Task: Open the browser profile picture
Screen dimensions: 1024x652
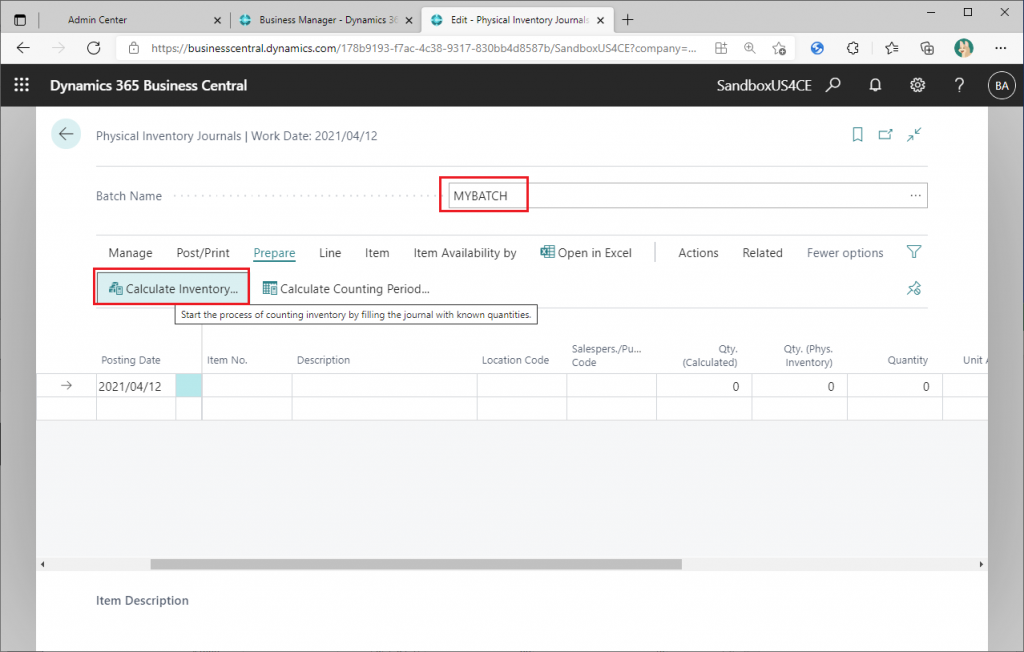Action: click(x=964, y=48)
